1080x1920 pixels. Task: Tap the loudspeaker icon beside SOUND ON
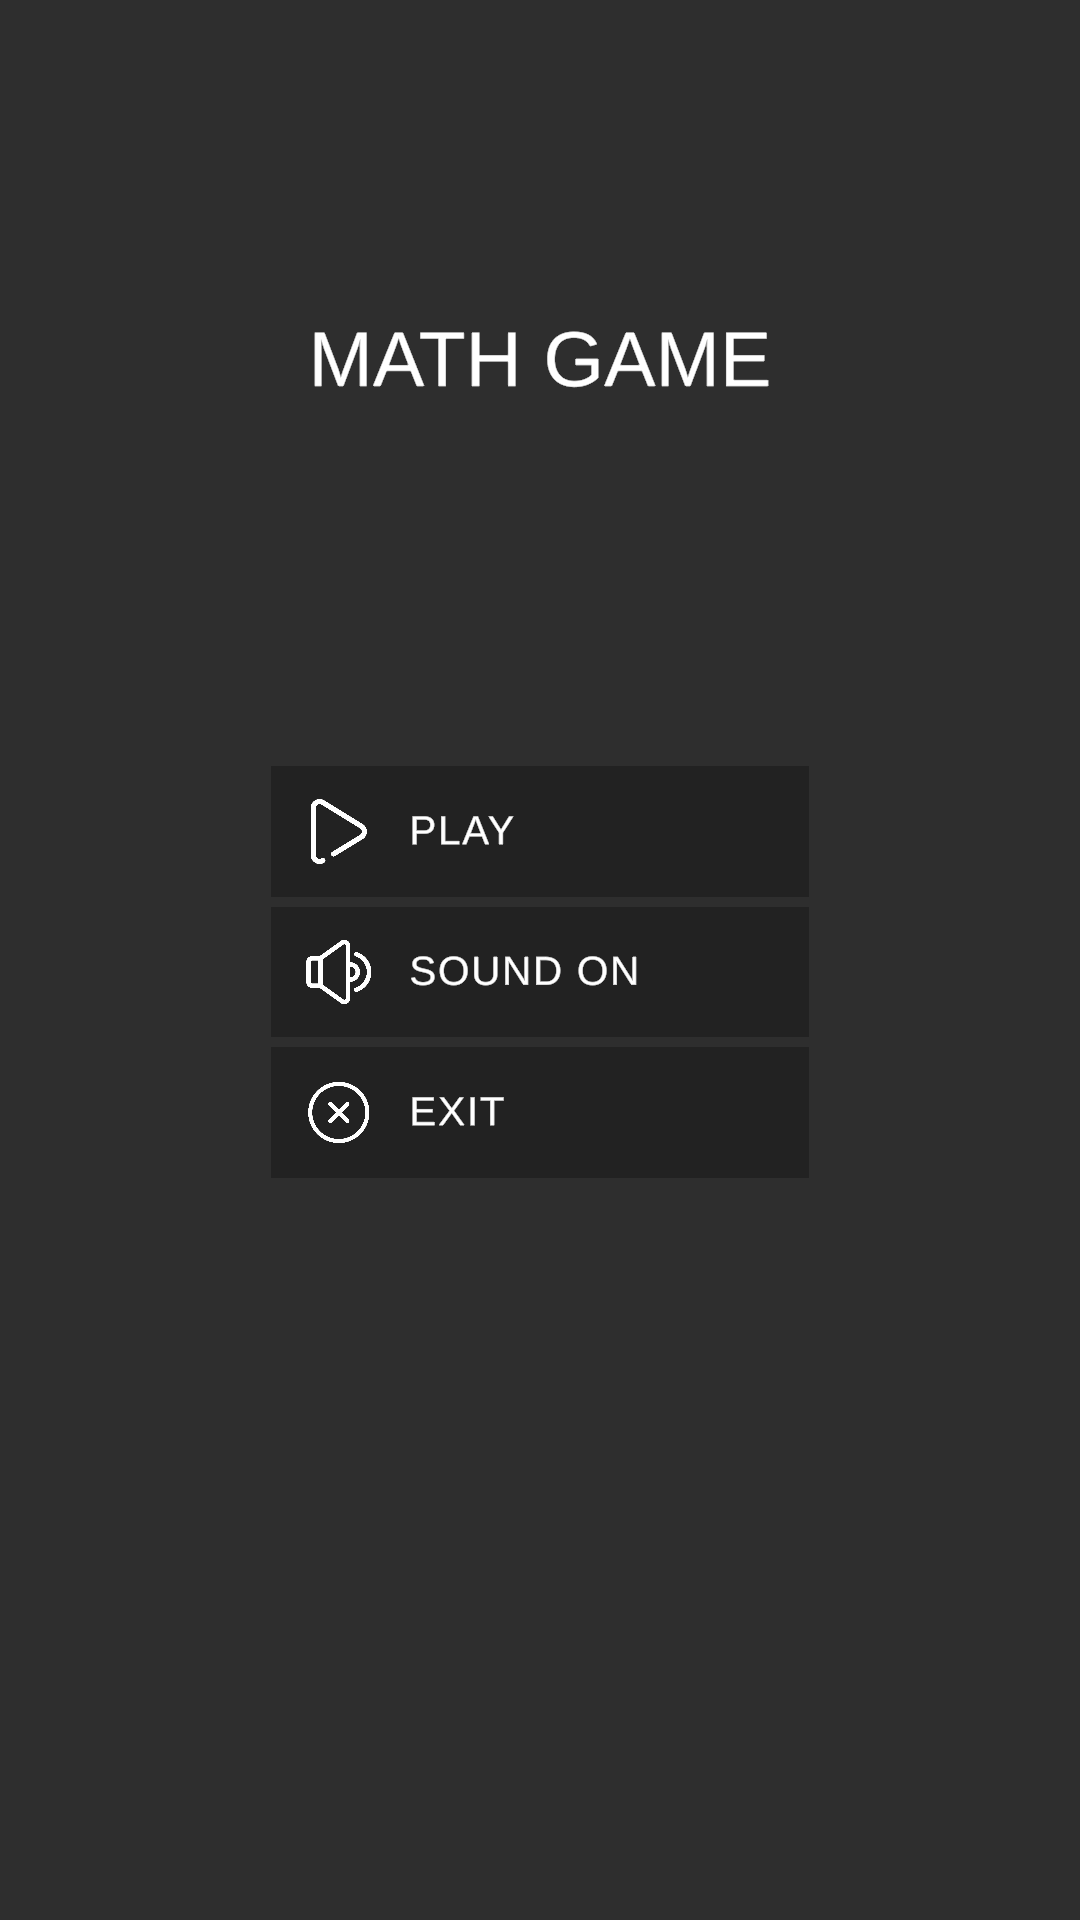coord(338,971)
